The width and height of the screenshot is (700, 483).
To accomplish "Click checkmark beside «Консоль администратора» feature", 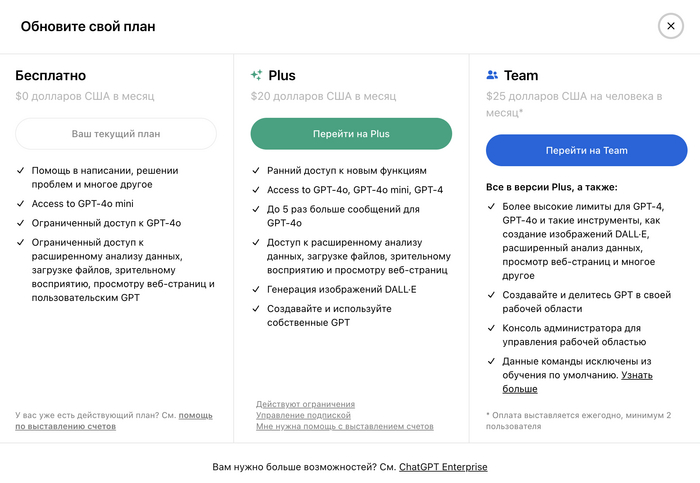I will point(492,328).
